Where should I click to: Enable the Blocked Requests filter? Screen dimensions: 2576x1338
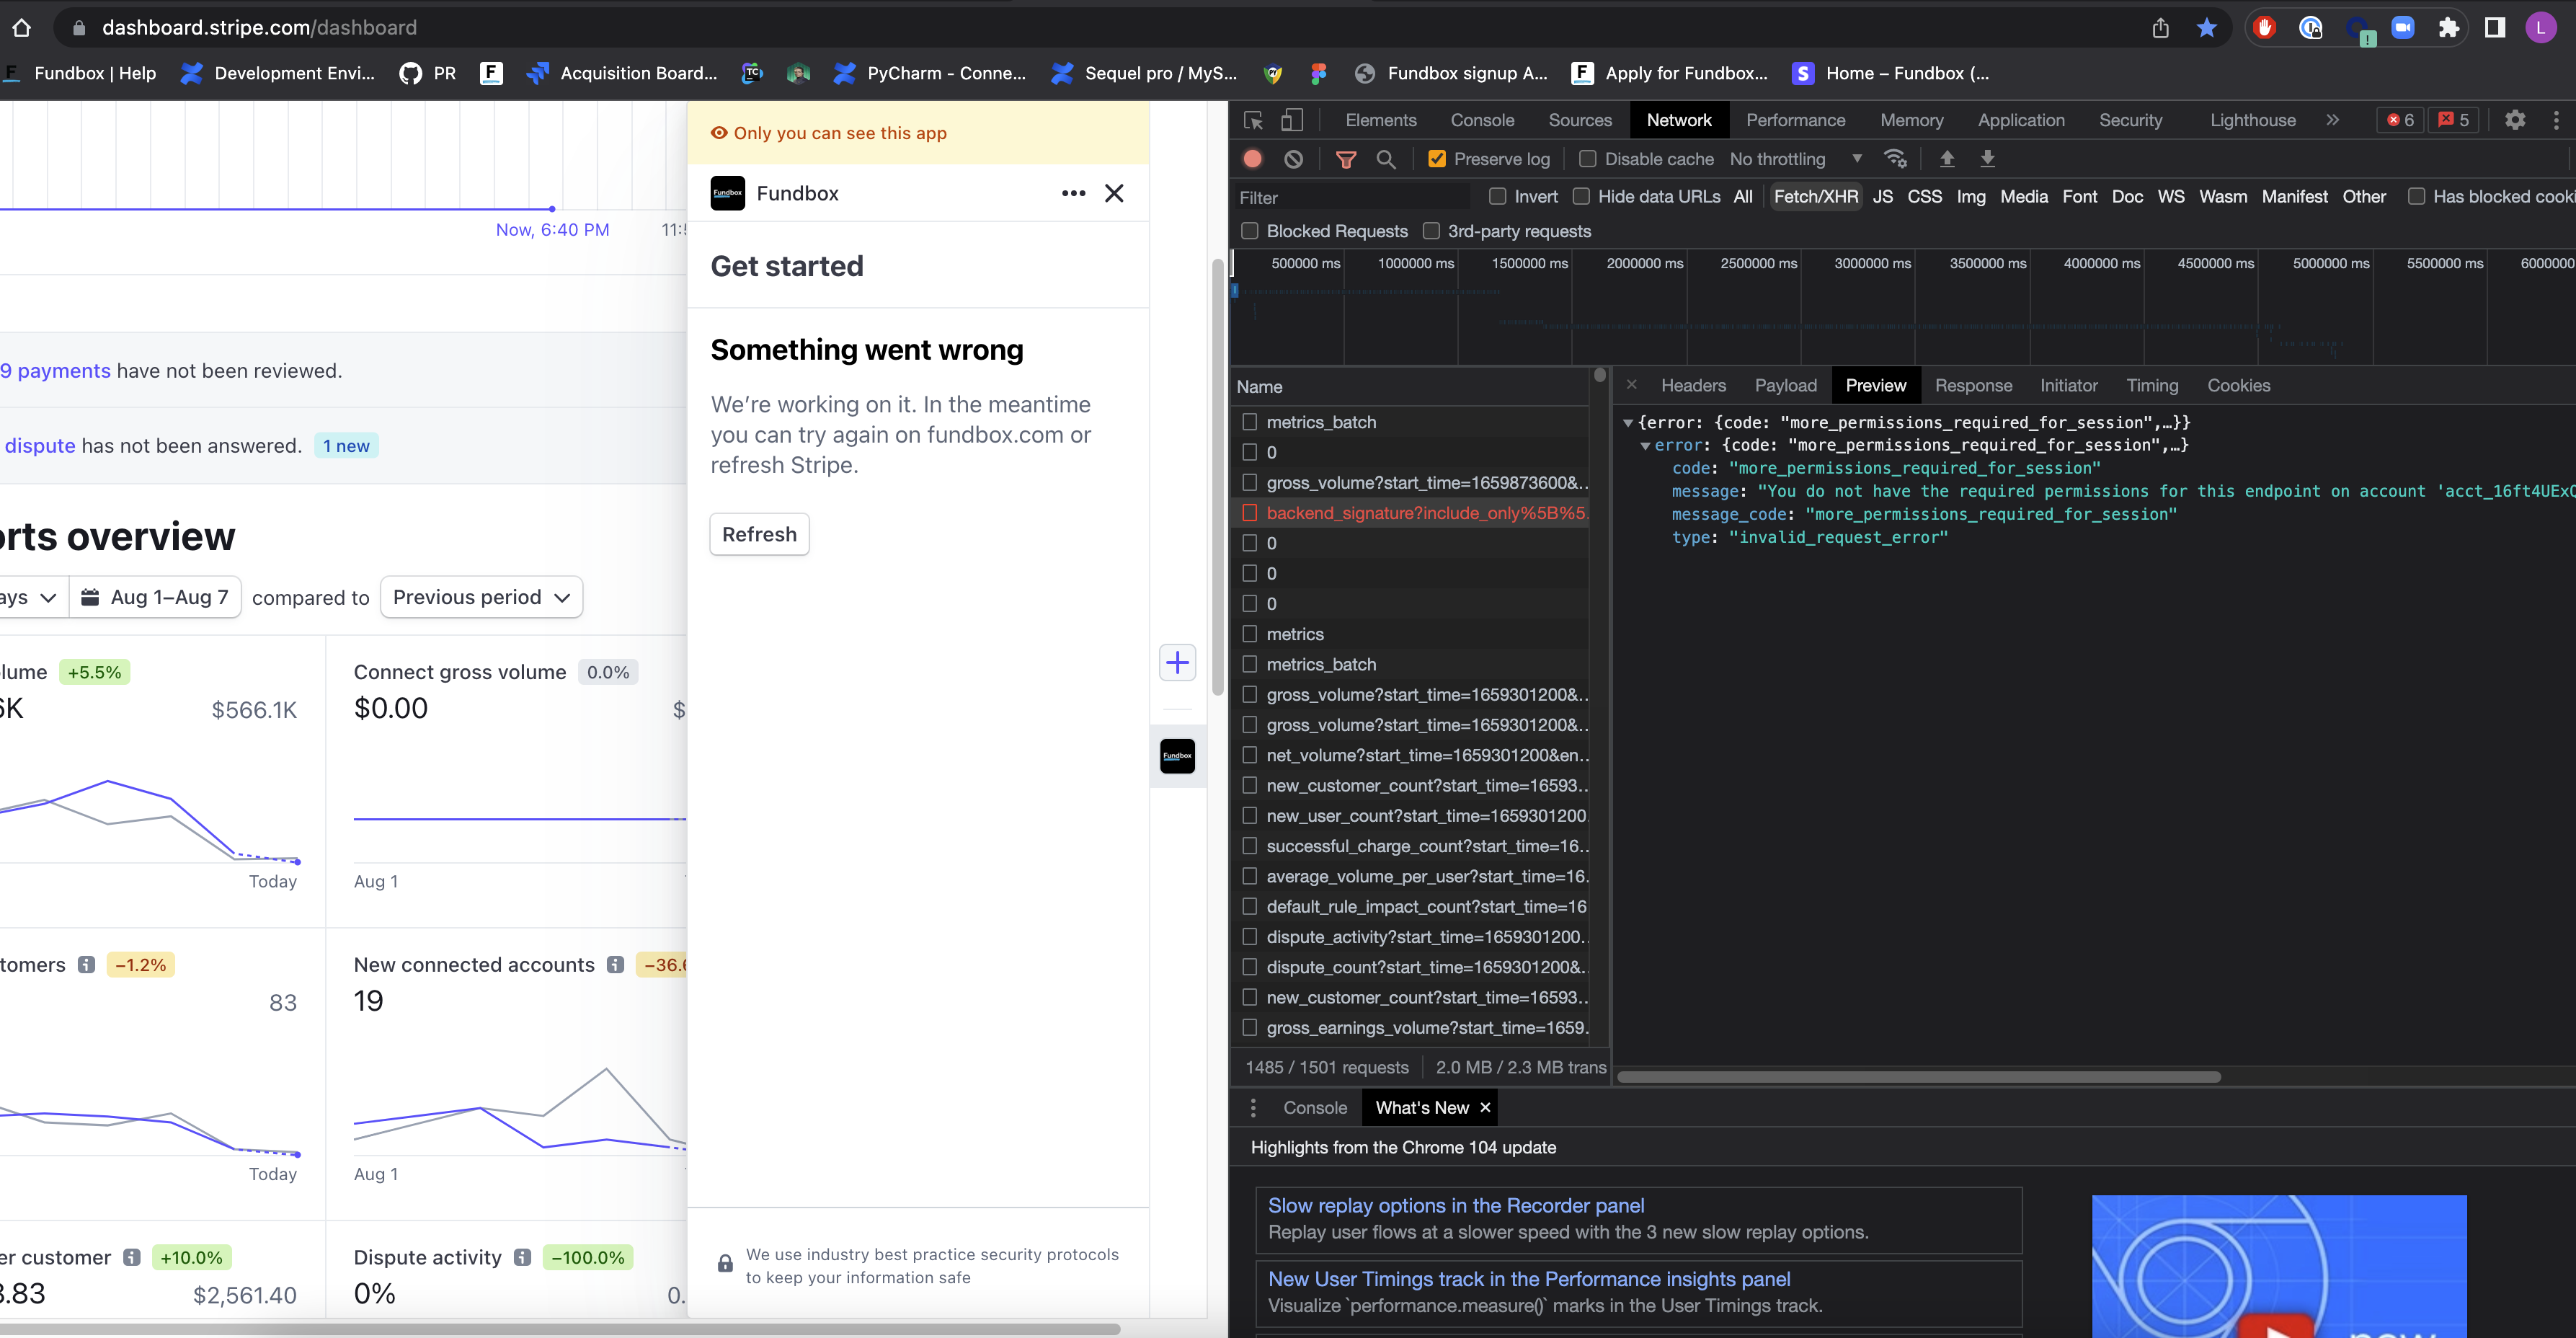pos(1250,231)
